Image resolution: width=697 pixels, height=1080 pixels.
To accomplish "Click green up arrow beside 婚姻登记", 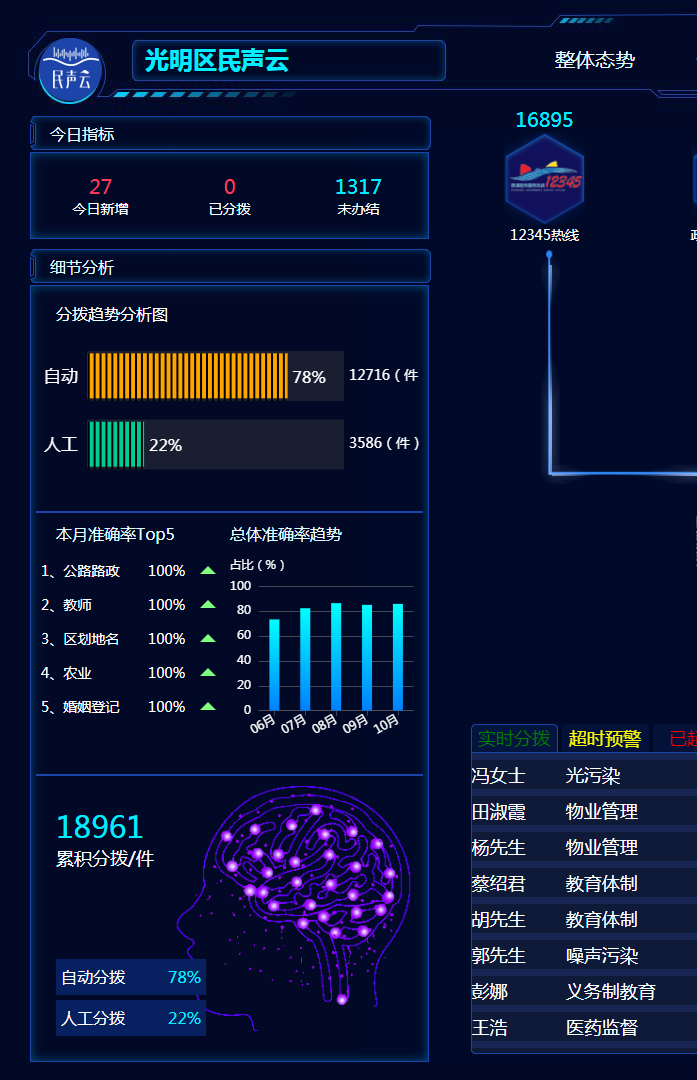I will tap(208, 707).
